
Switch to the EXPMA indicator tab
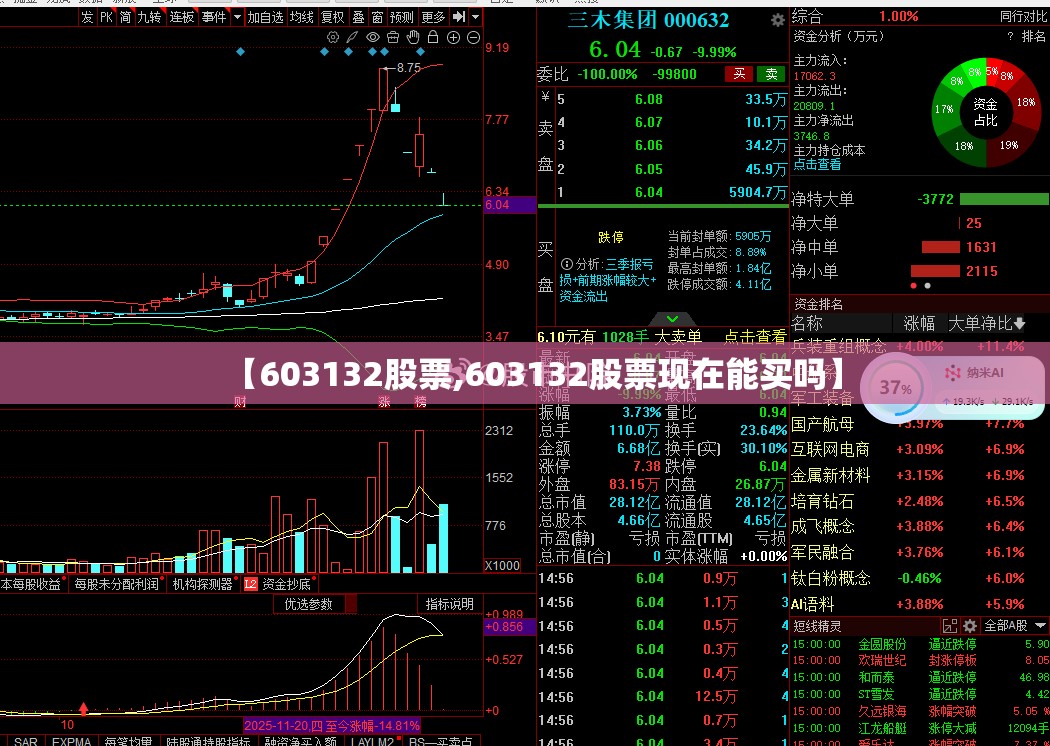[x=71, y=741]
